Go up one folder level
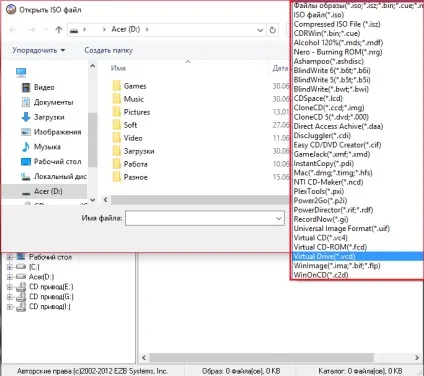 [59, 30]
